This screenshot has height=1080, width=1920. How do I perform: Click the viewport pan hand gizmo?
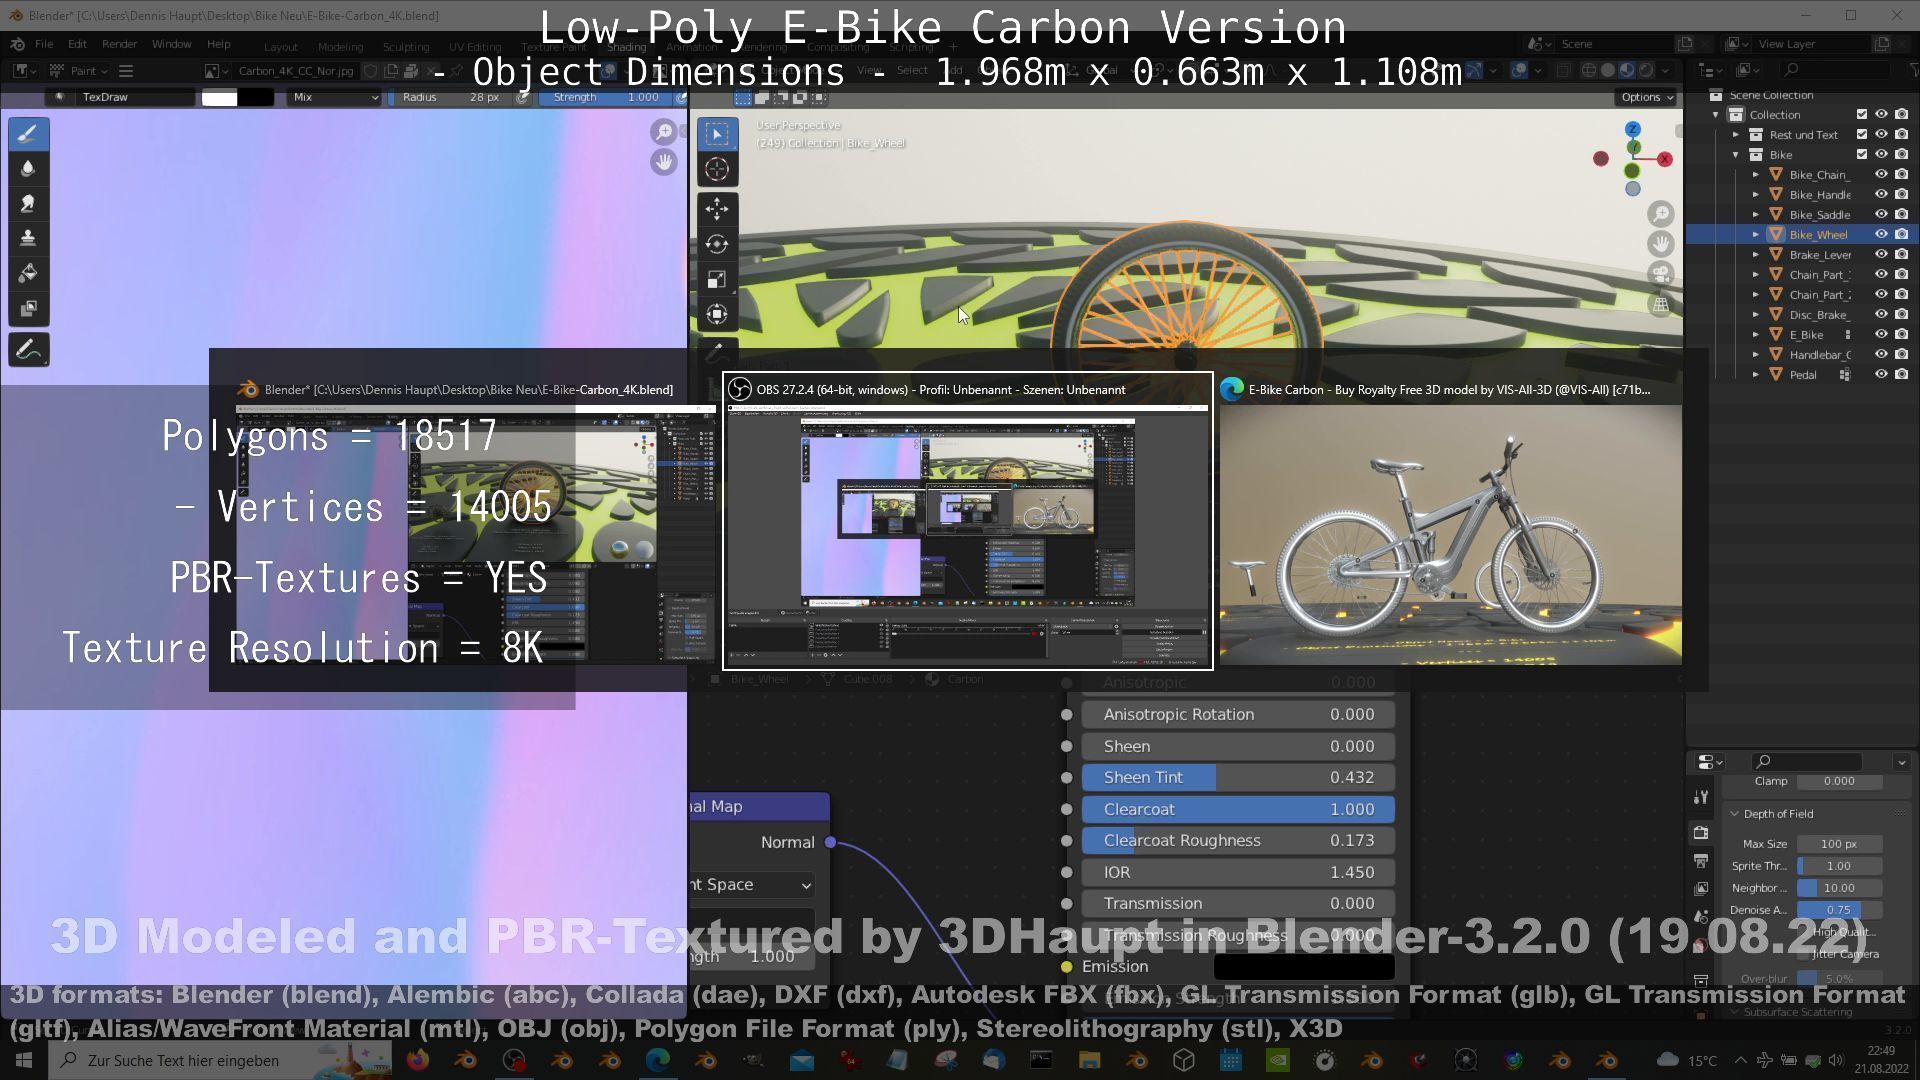(x=1661, y=244)
